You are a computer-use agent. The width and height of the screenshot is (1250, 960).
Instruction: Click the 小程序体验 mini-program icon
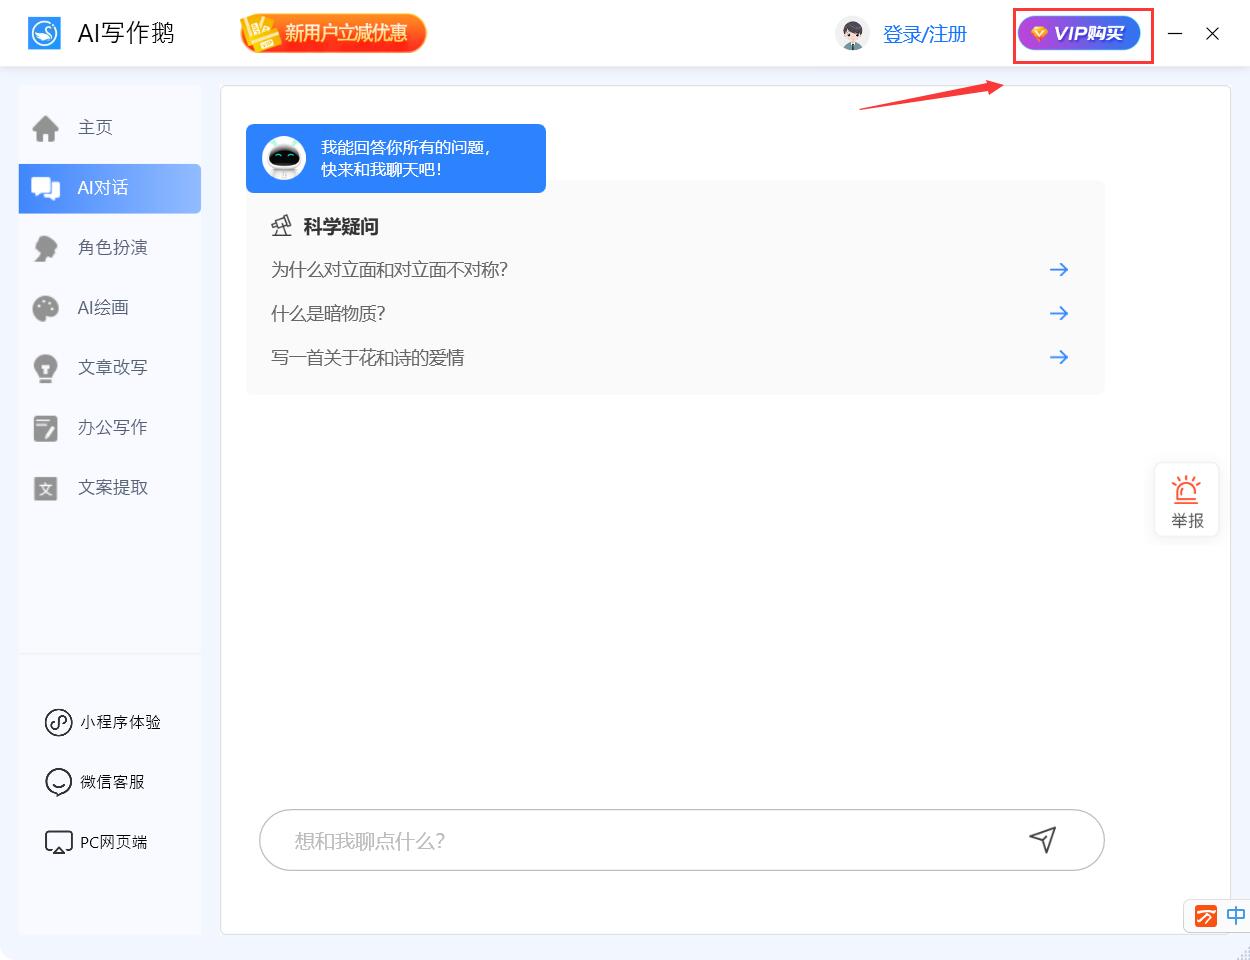[58, 722]
